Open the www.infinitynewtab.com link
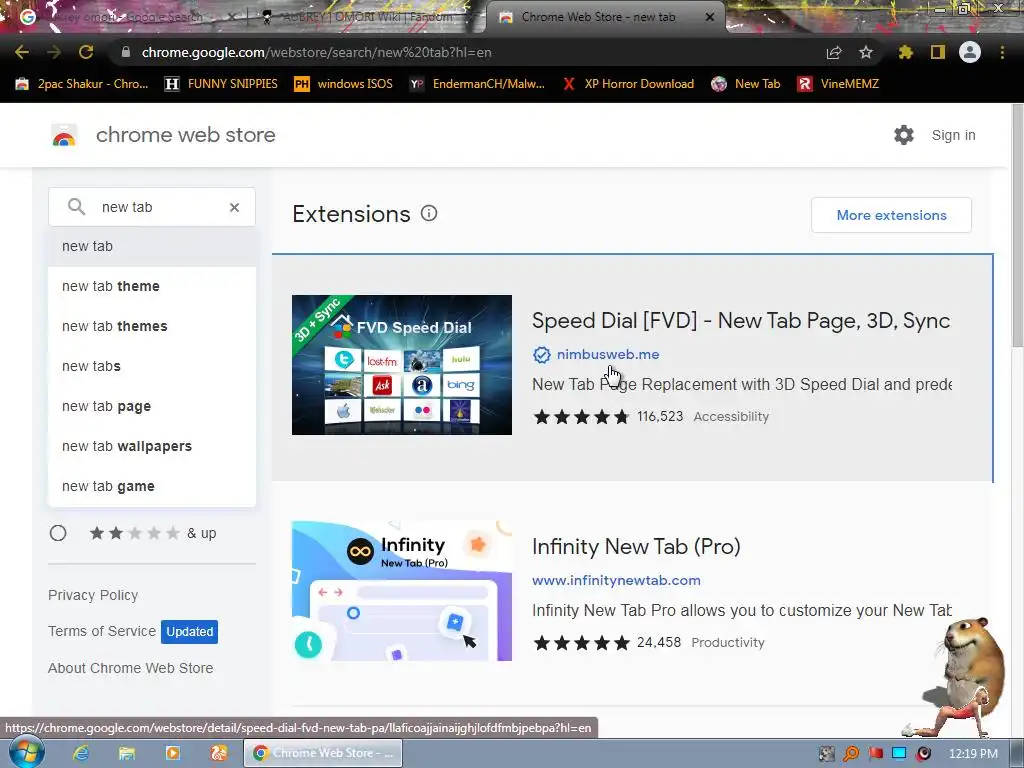The height and width of the screenshot is (768, 1024). point(616,581)
